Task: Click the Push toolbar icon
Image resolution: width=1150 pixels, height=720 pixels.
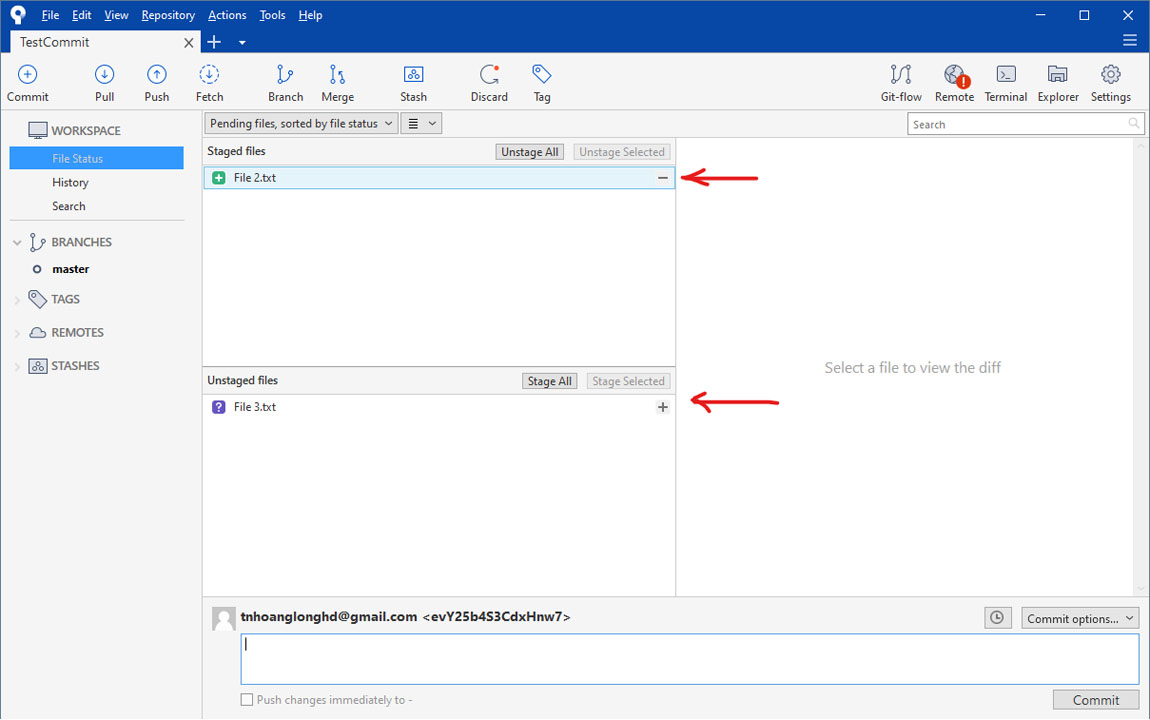Action: pyautogui.click(x=156, y=75)
